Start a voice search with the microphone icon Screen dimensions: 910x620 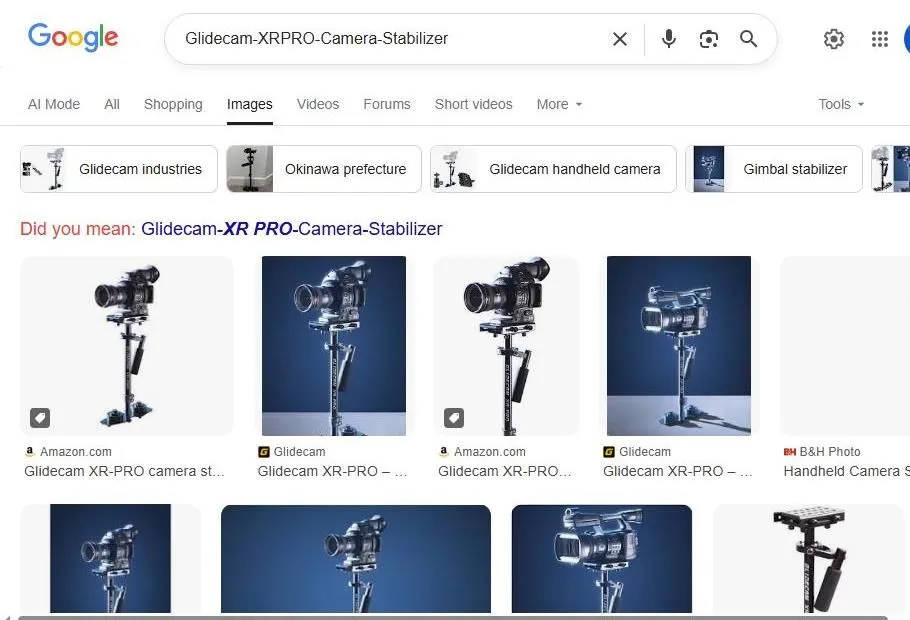[667, 39]
